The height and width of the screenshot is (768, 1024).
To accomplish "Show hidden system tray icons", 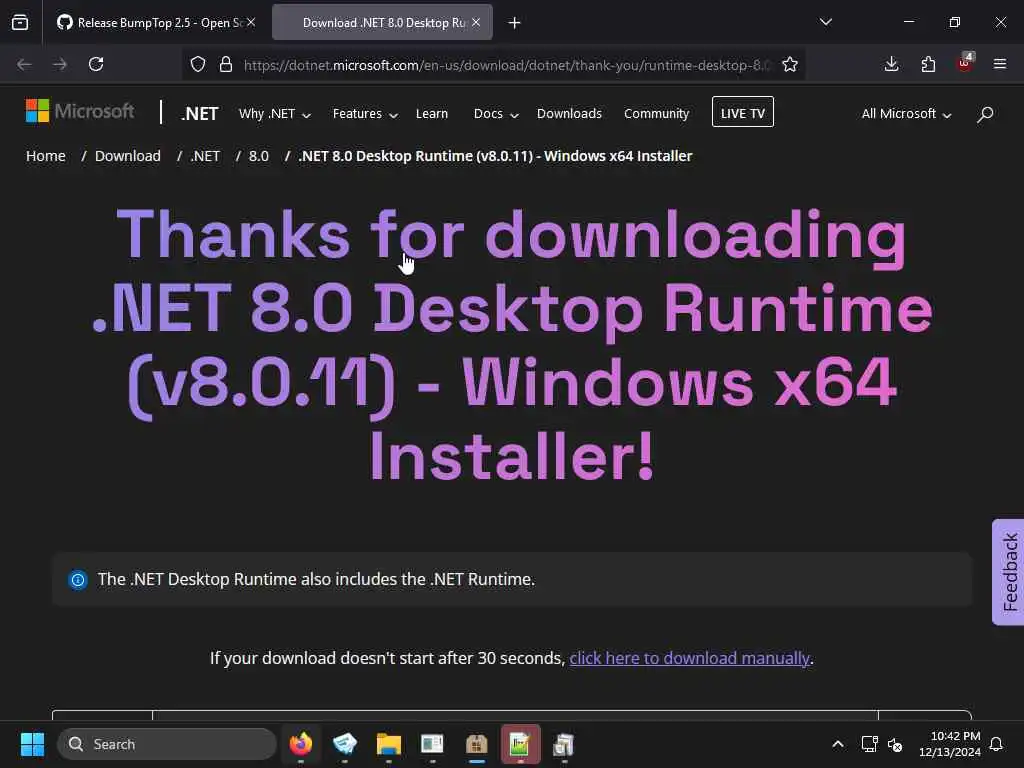I will click(838, 744).
